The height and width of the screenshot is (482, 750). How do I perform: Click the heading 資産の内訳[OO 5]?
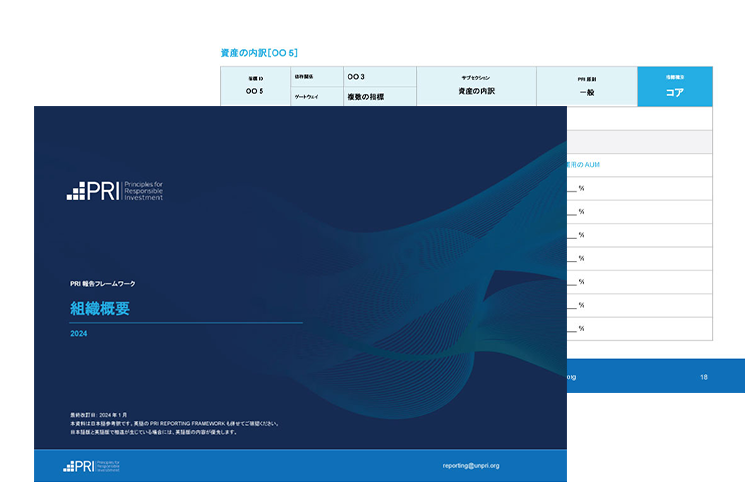(x=259, y=53)
